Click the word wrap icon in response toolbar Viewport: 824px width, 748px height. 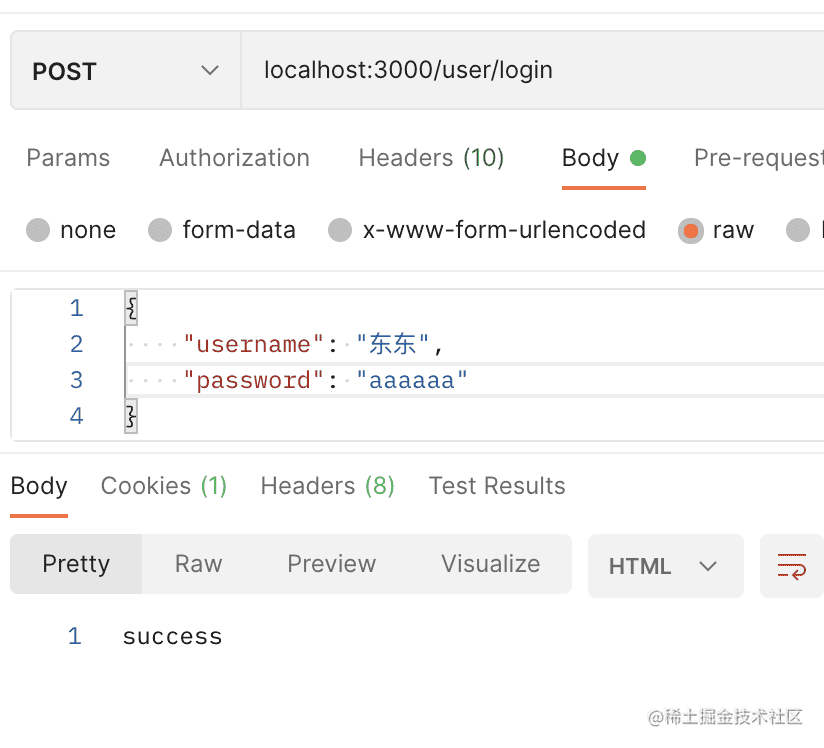791,566
